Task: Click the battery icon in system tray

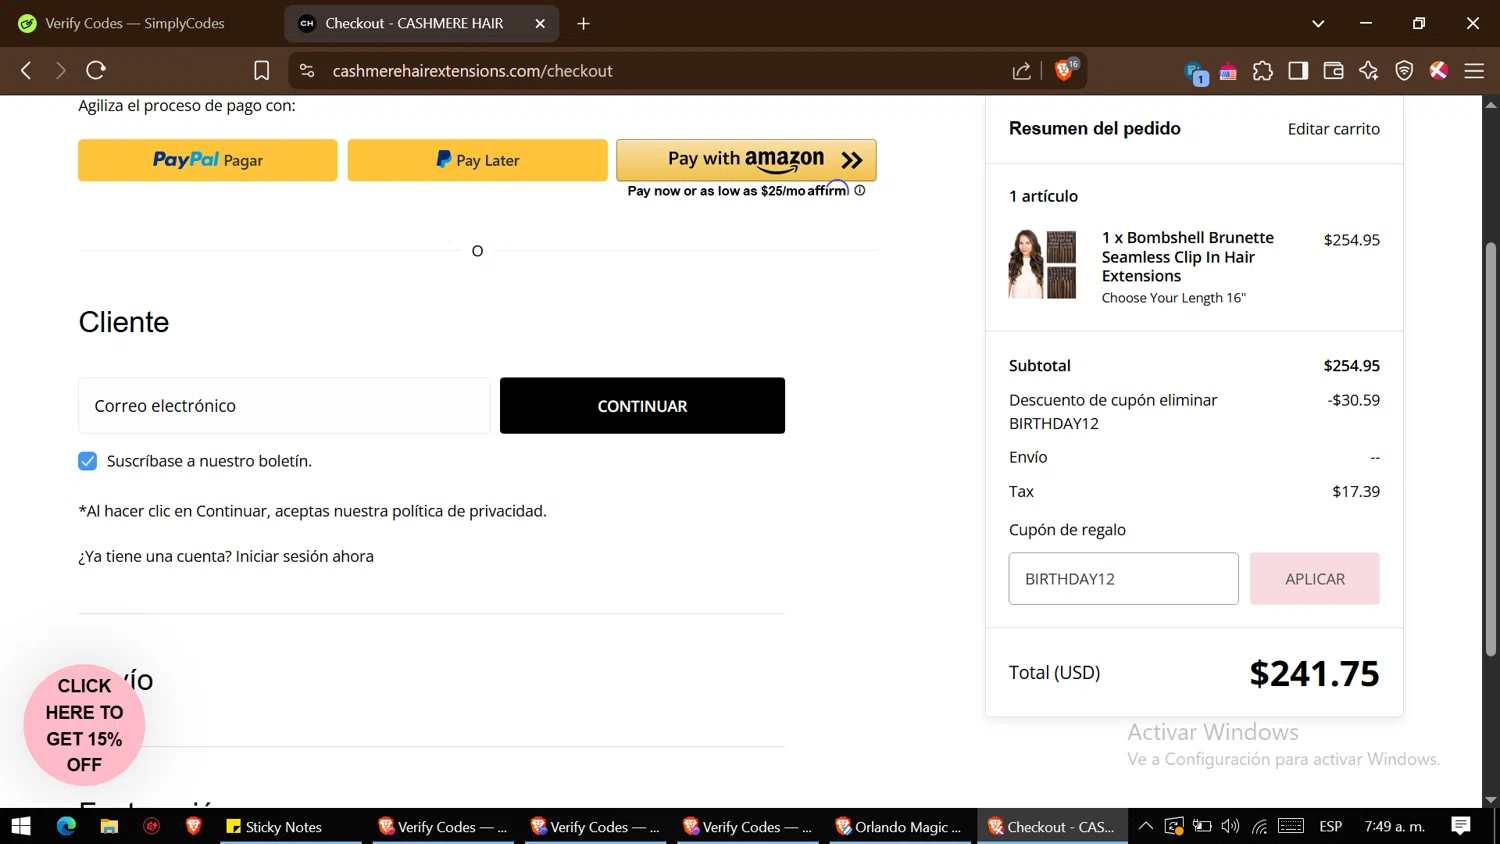Action: 1202,826
